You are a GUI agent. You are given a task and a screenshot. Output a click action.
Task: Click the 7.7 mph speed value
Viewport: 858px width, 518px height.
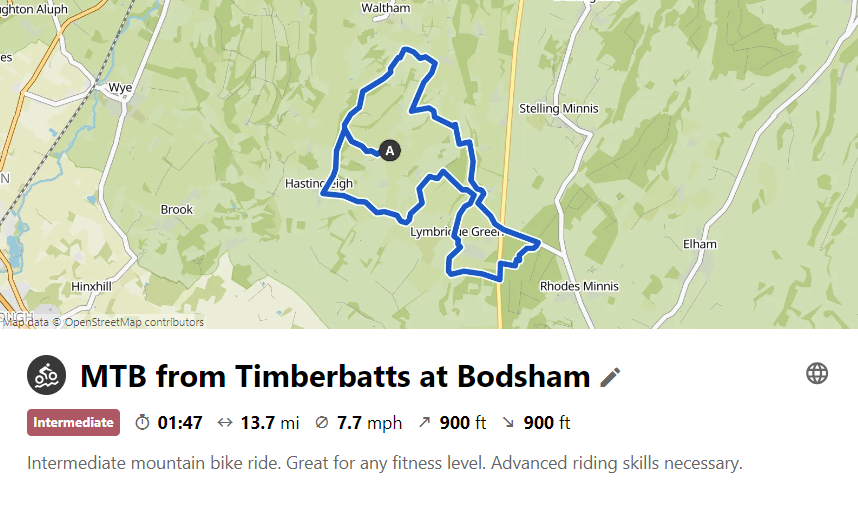point(369,423)
